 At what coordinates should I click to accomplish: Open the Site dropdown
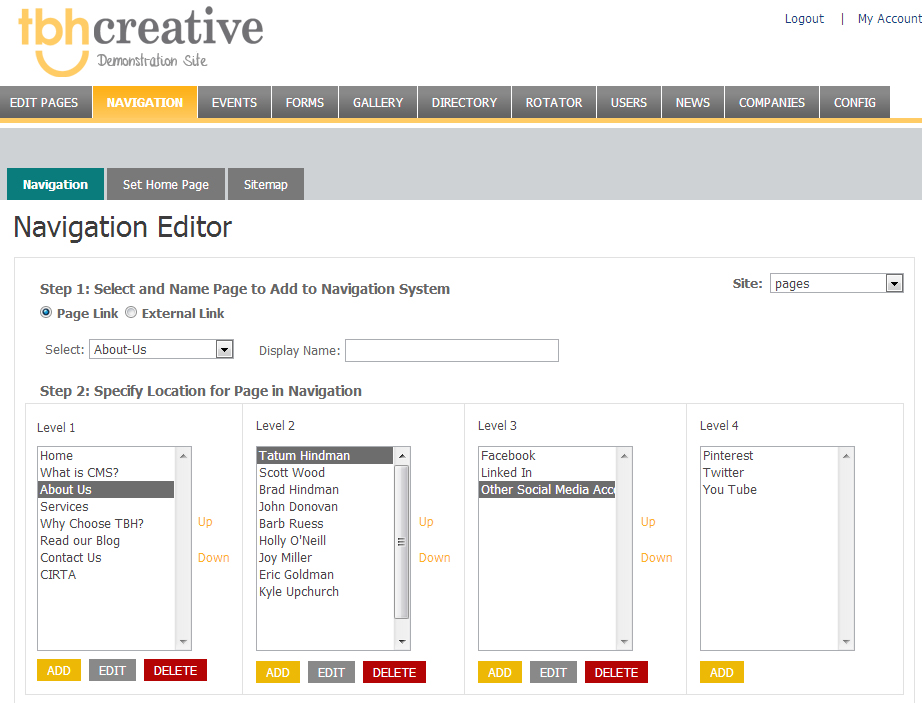[836, 284]
